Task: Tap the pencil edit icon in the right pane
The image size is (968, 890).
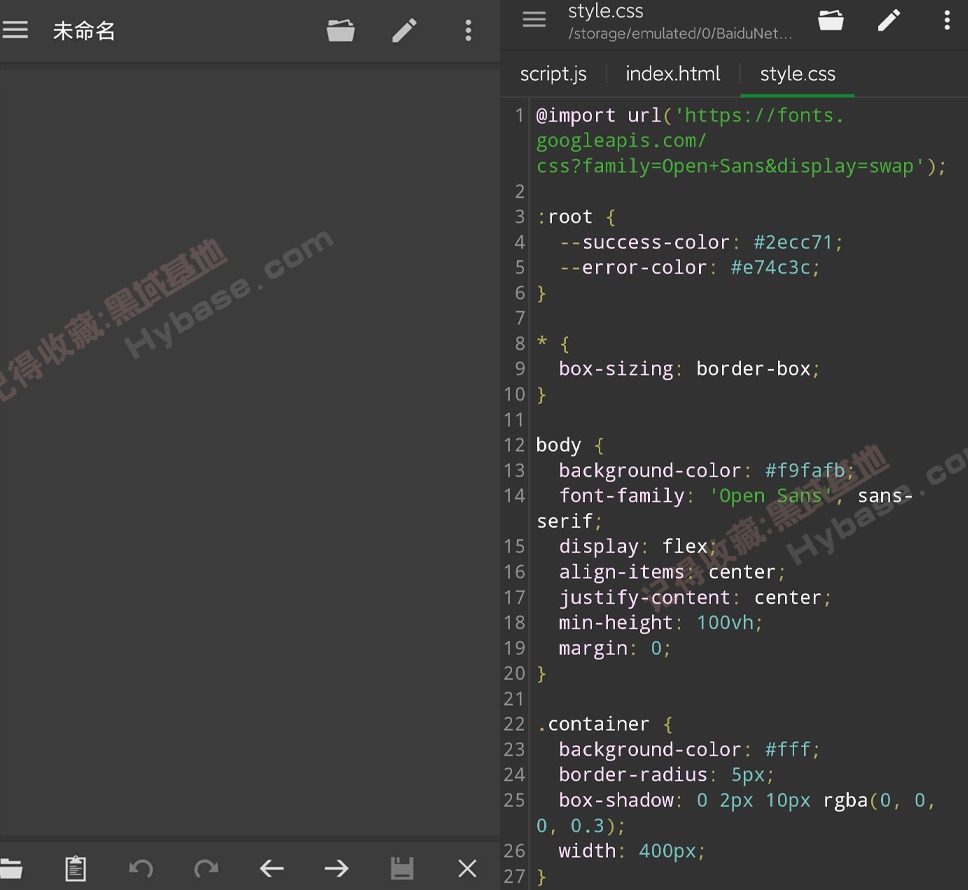Action: tap(889, 20)
